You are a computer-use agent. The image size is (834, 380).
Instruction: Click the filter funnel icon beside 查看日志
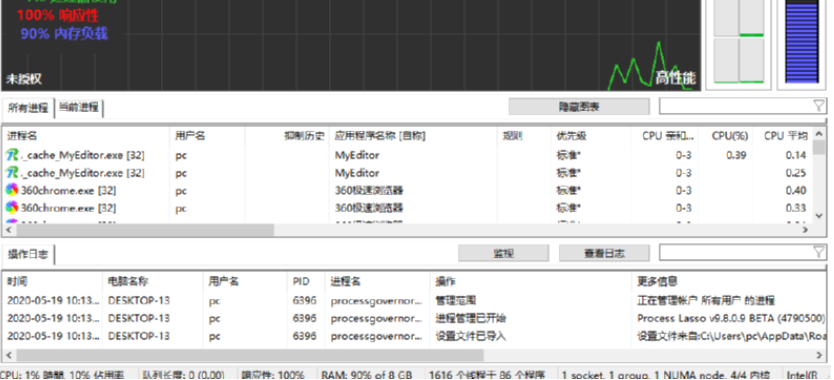point(819,252)
